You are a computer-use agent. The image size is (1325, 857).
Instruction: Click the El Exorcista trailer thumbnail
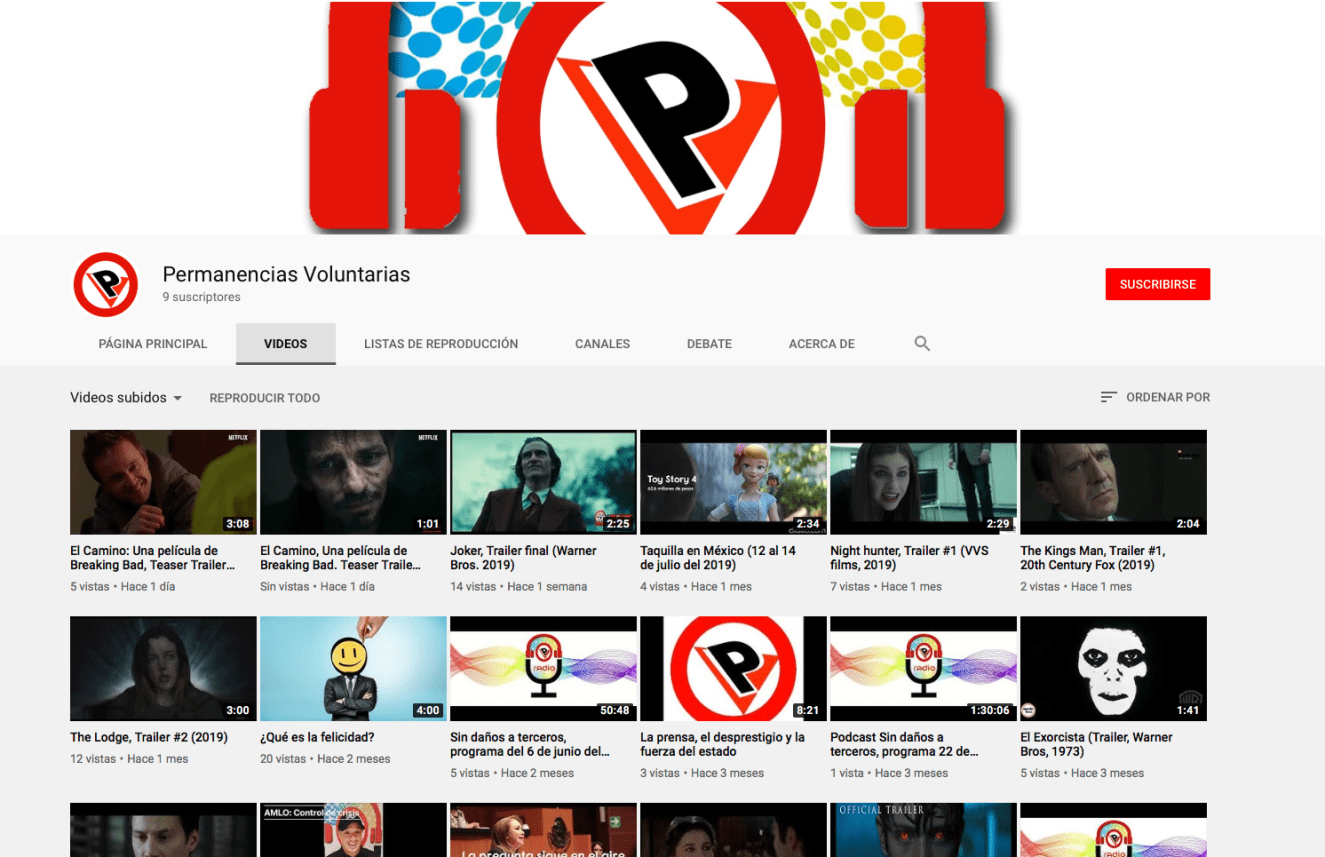pos(1113,668)
